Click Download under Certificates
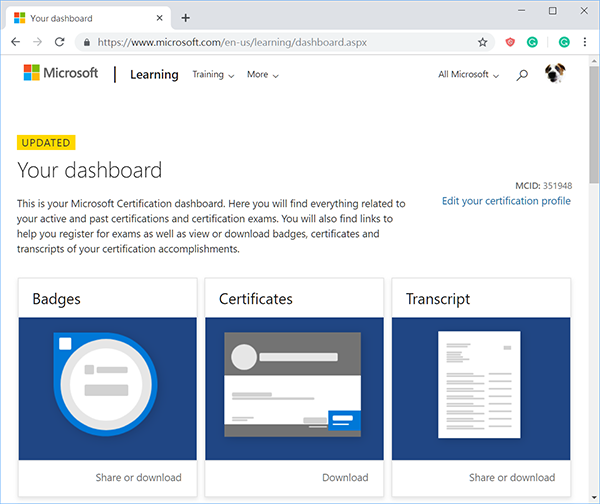This screenshot has height=504, width=600. [345, 477]
